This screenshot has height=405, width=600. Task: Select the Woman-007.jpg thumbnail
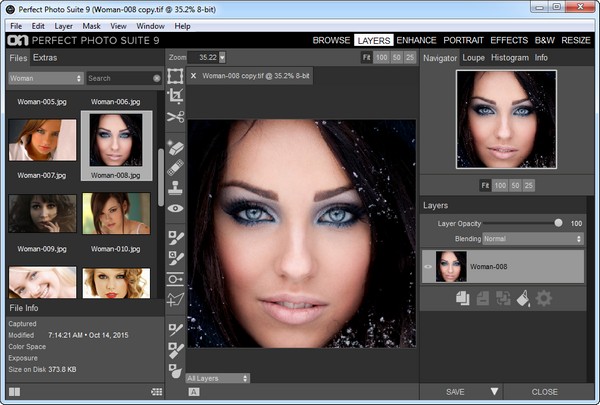(42, 141)
